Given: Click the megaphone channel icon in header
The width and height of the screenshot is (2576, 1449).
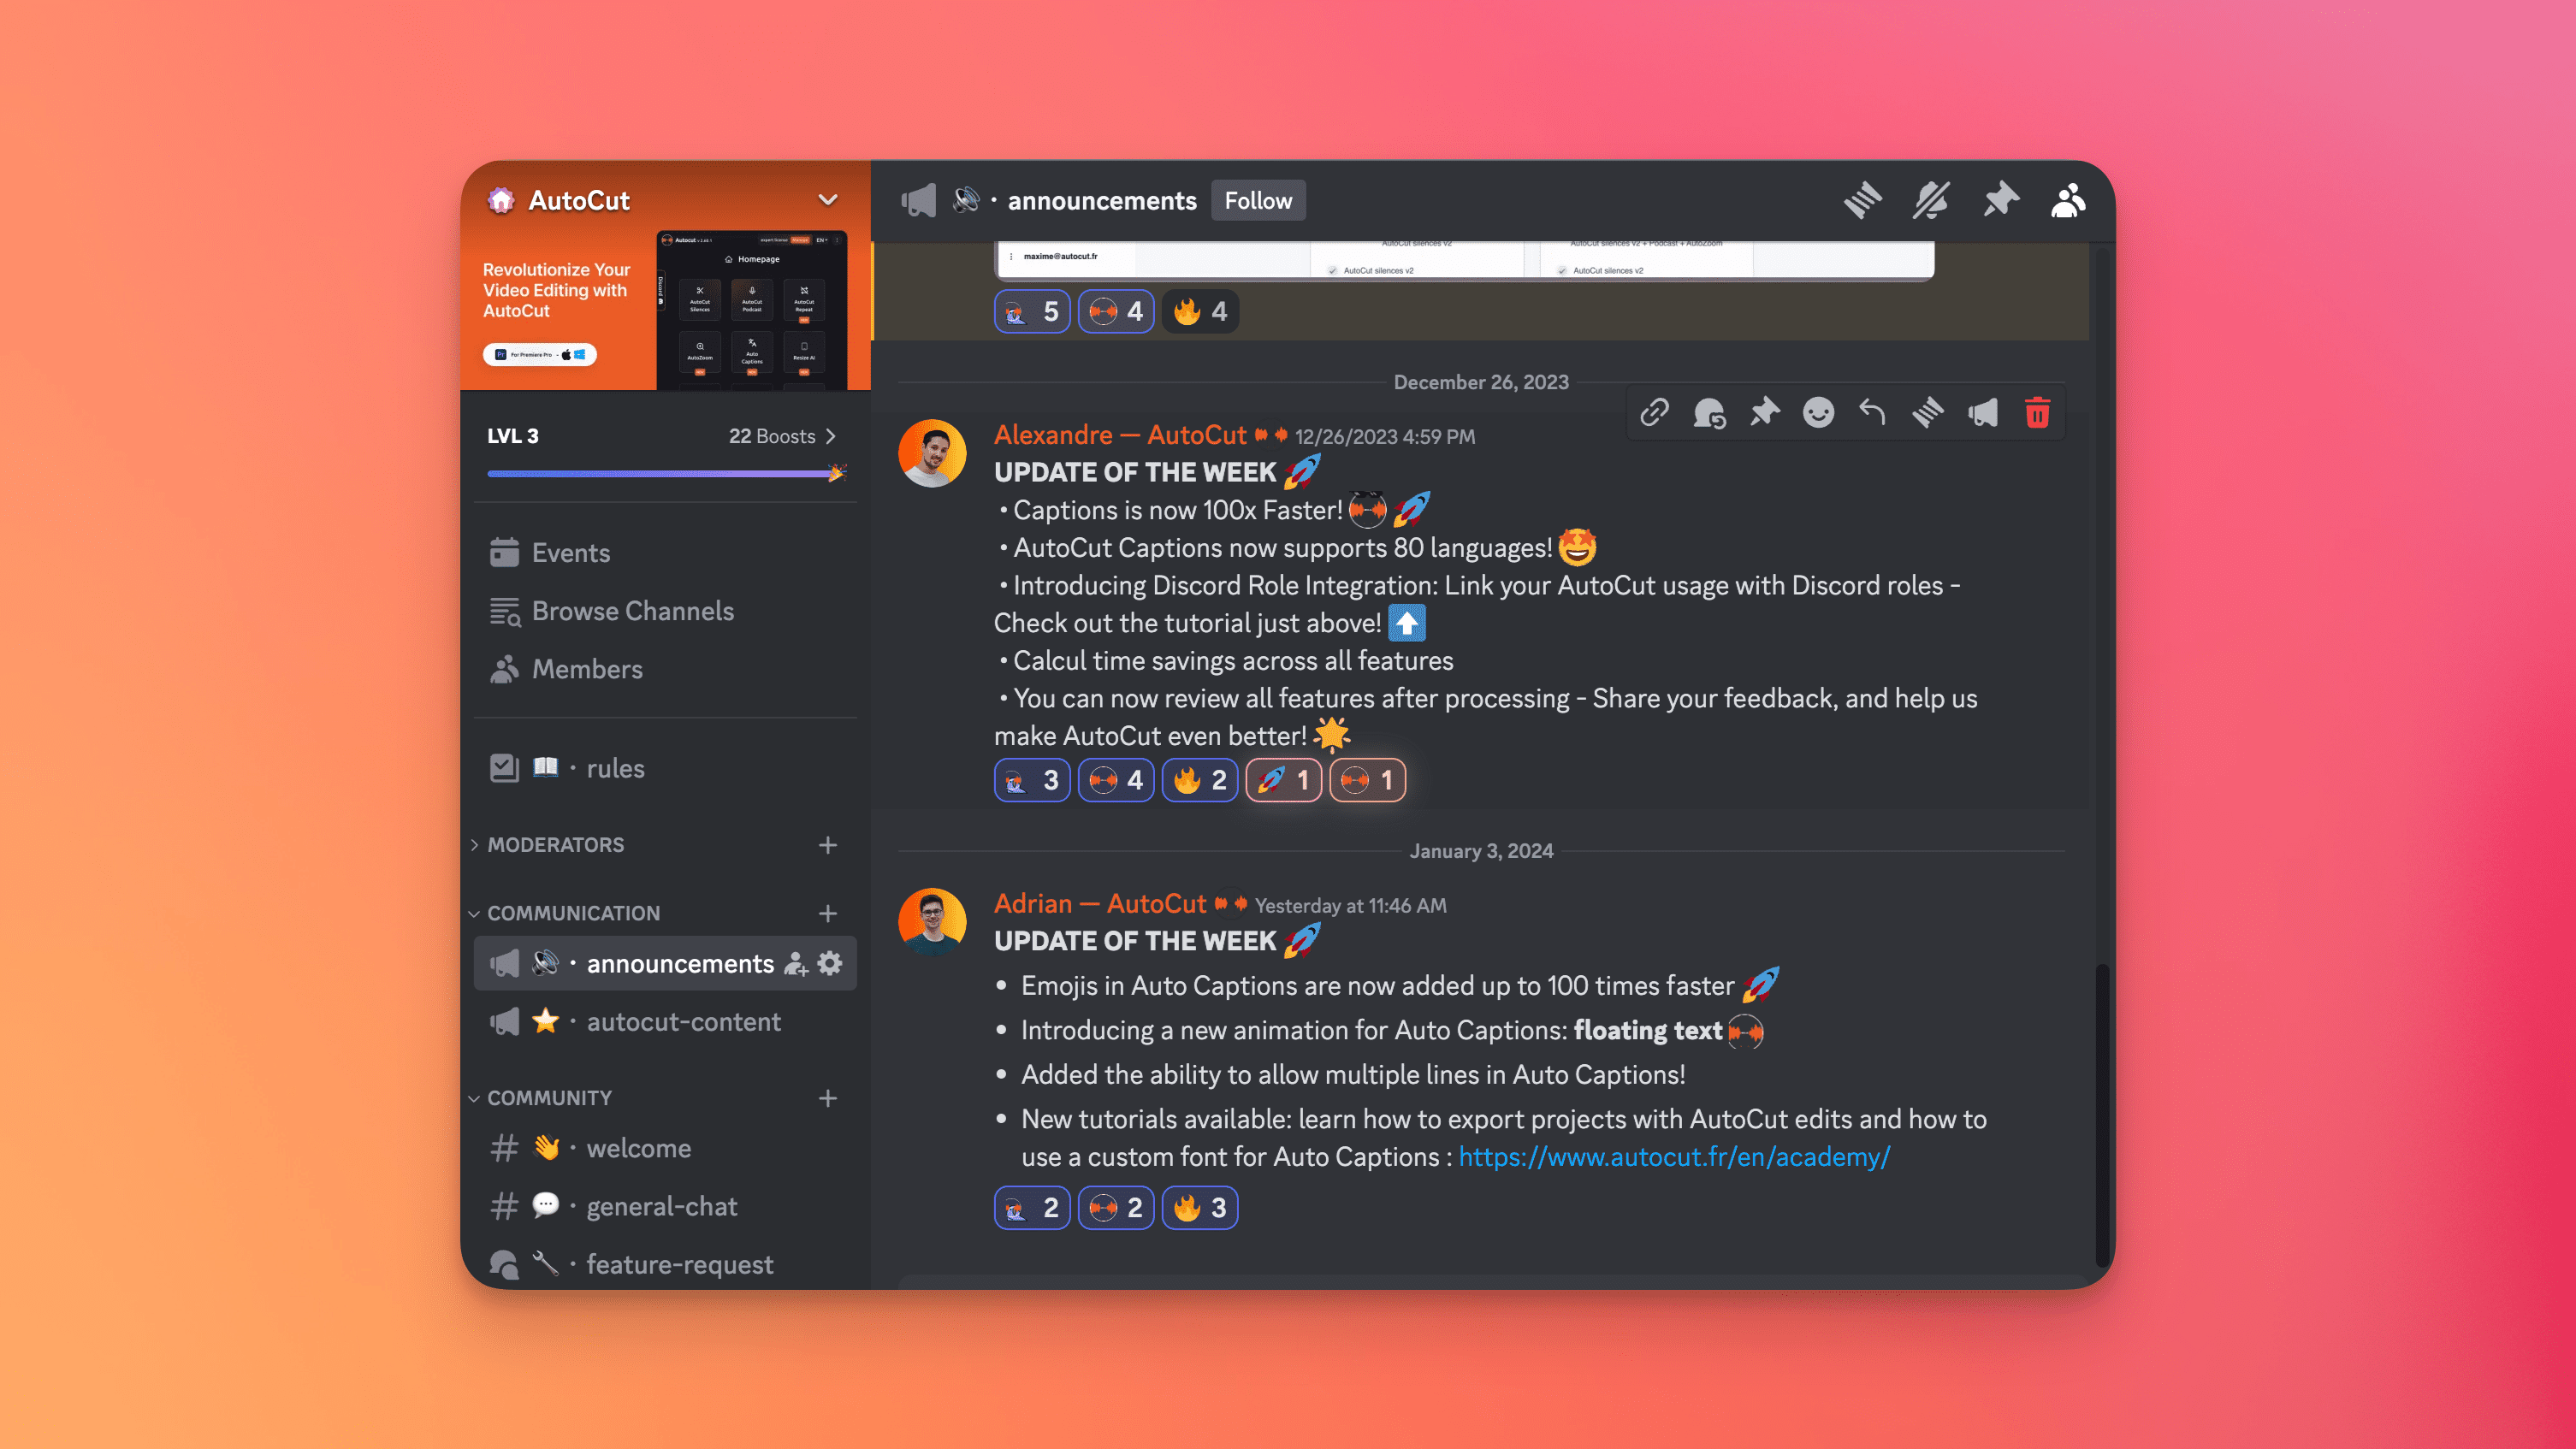Looking at the screenshot, I should (x=918, y=201).
